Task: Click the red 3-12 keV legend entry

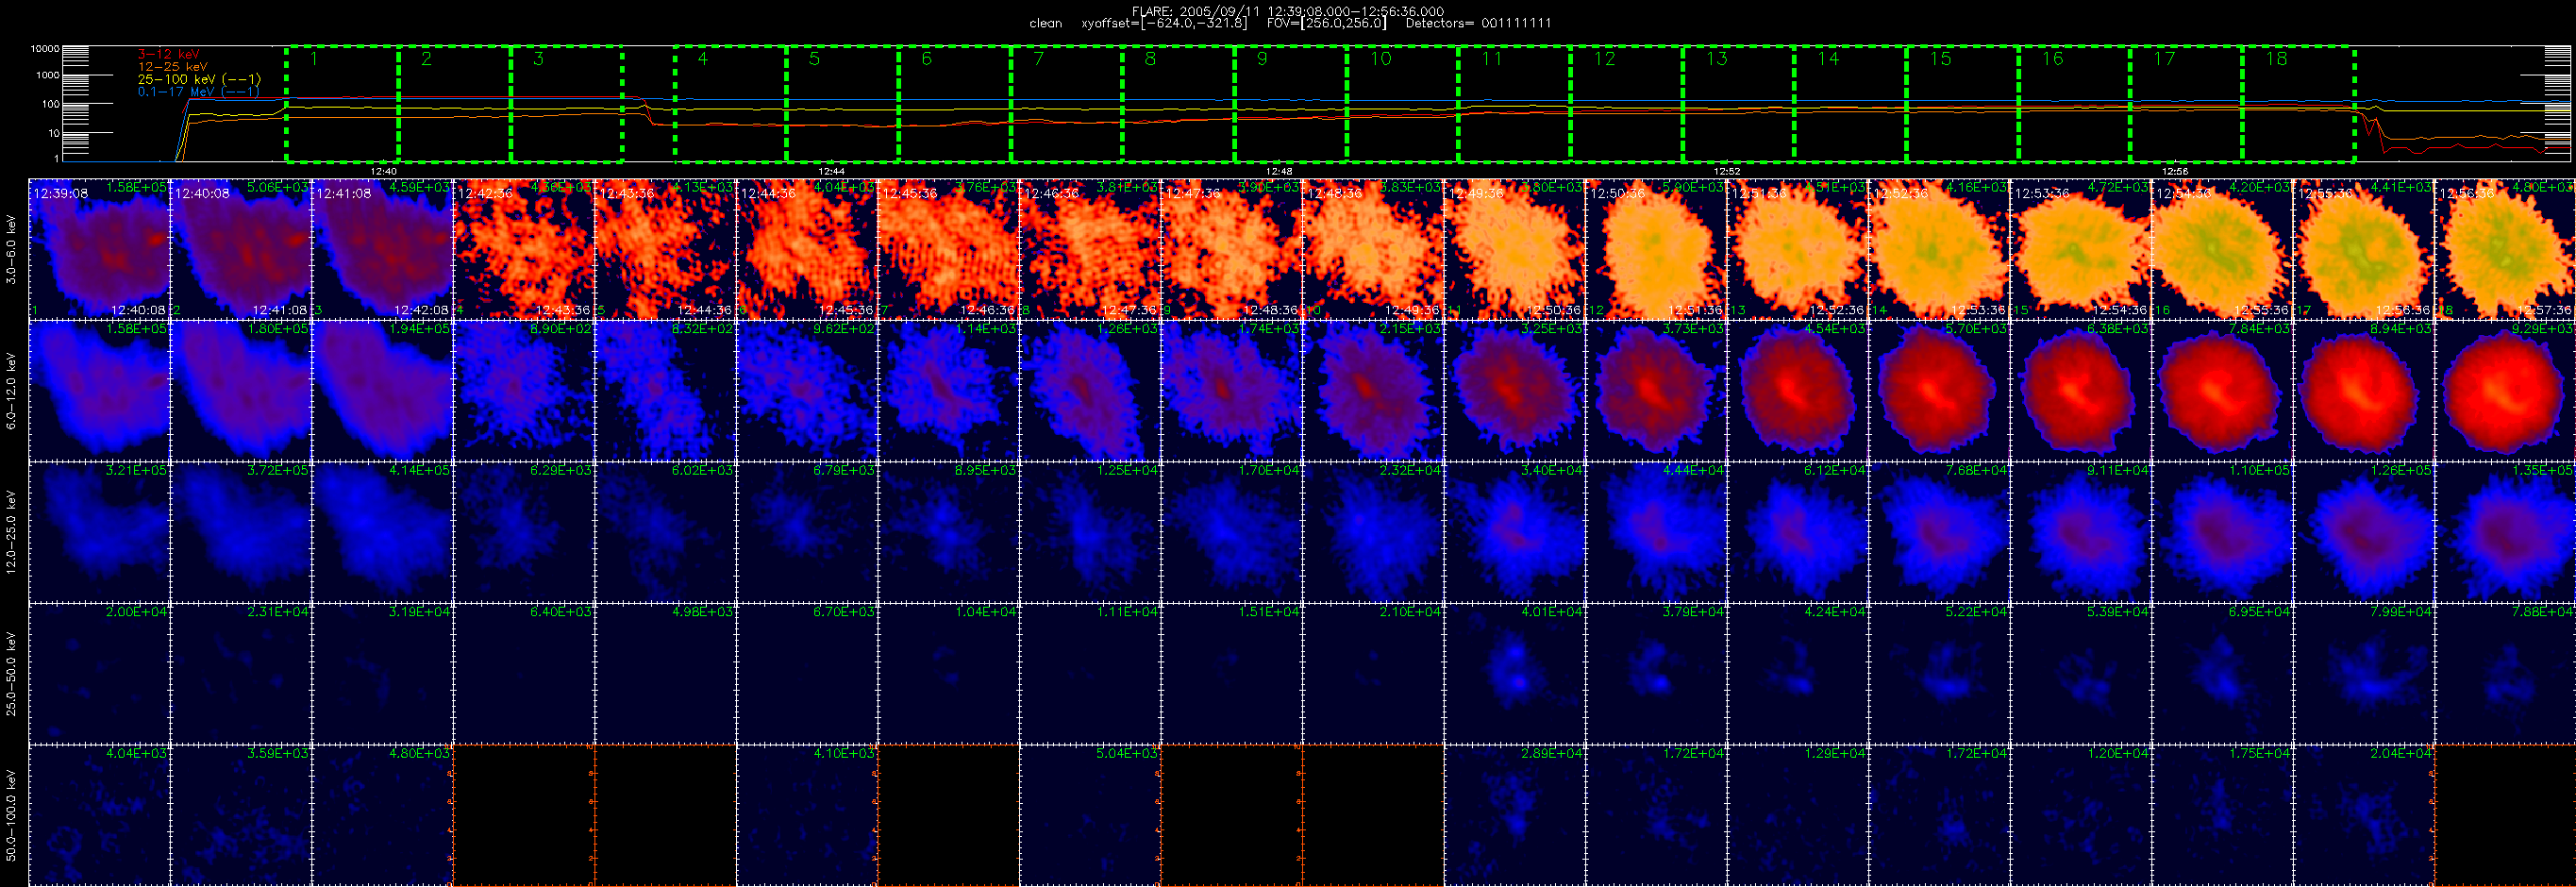Action: [168, 54]
